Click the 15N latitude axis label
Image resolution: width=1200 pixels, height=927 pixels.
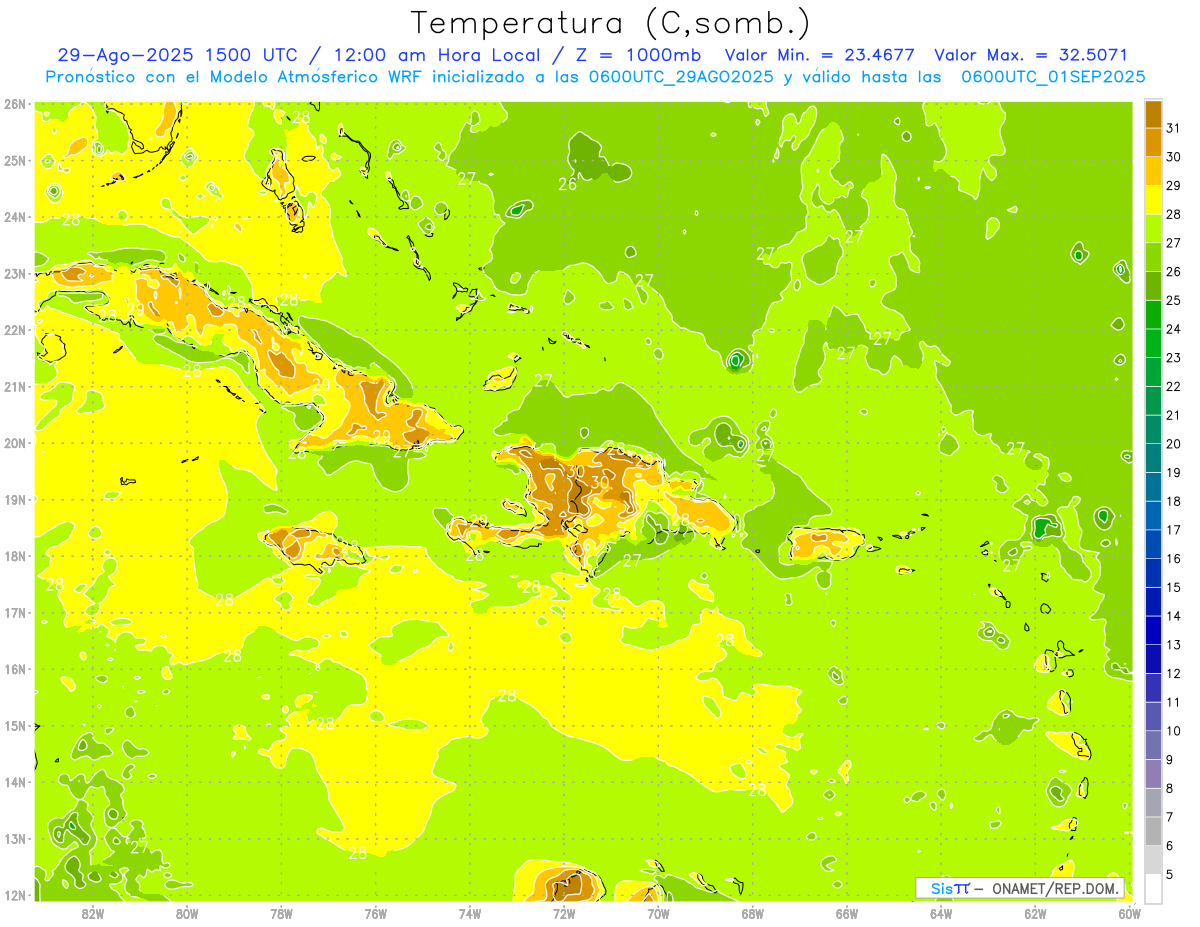[15, 726]
